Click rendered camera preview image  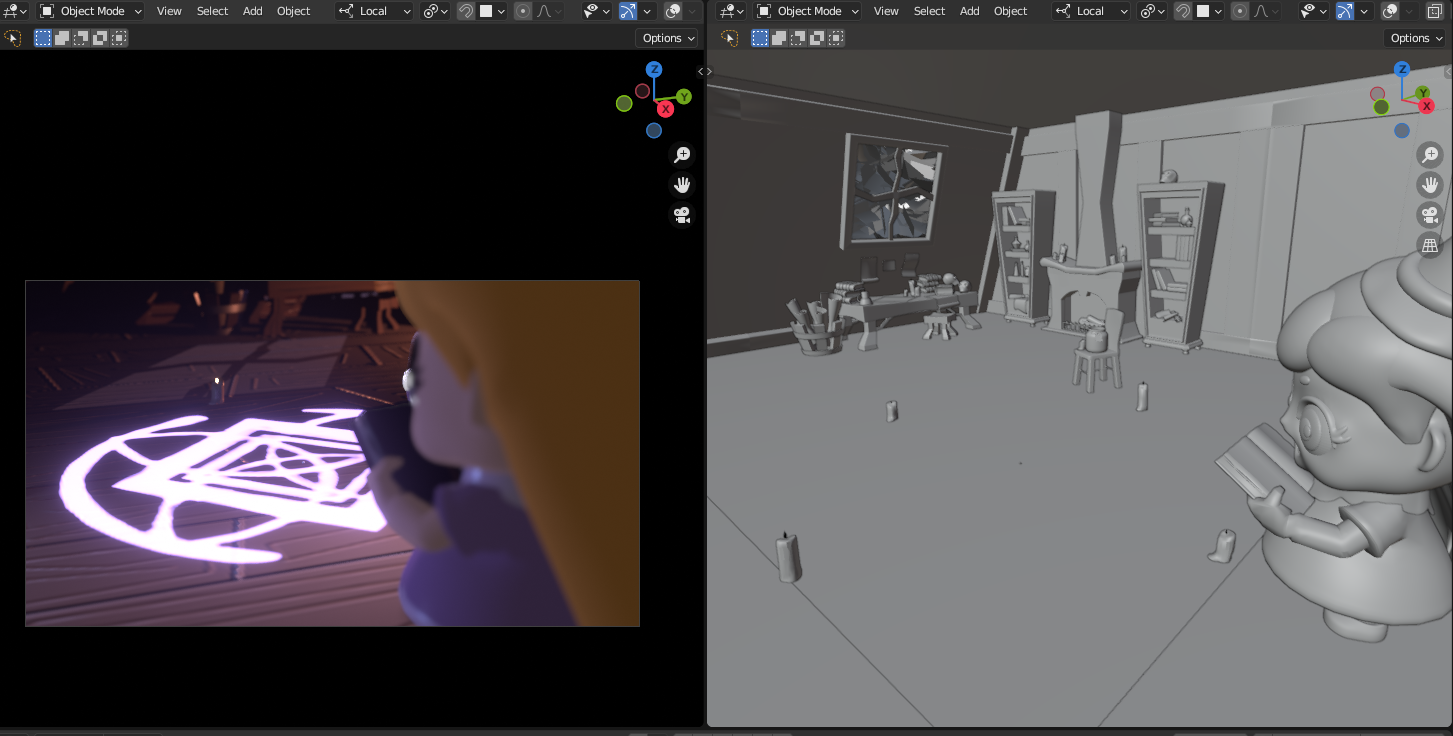[x=332, y=453]
